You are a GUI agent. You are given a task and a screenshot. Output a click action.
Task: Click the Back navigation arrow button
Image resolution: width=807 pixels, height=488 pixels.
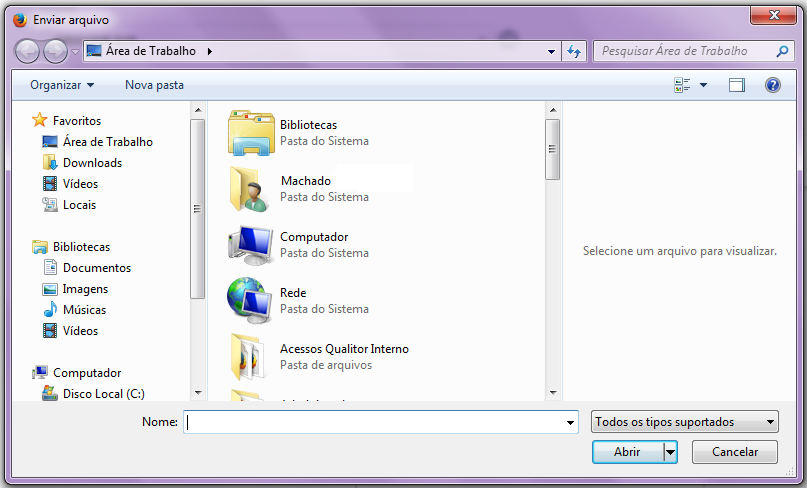27,51
